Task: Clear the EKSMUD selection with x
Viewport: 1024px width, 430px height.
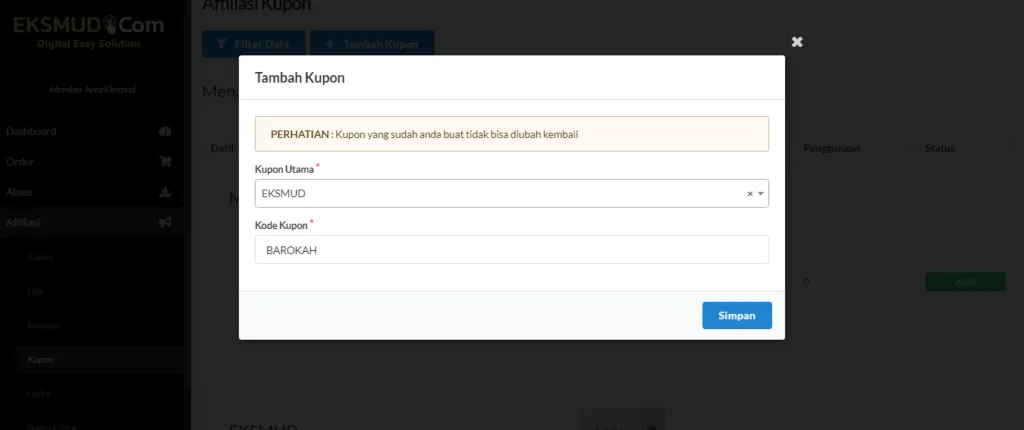Action: tap(750, 194)
